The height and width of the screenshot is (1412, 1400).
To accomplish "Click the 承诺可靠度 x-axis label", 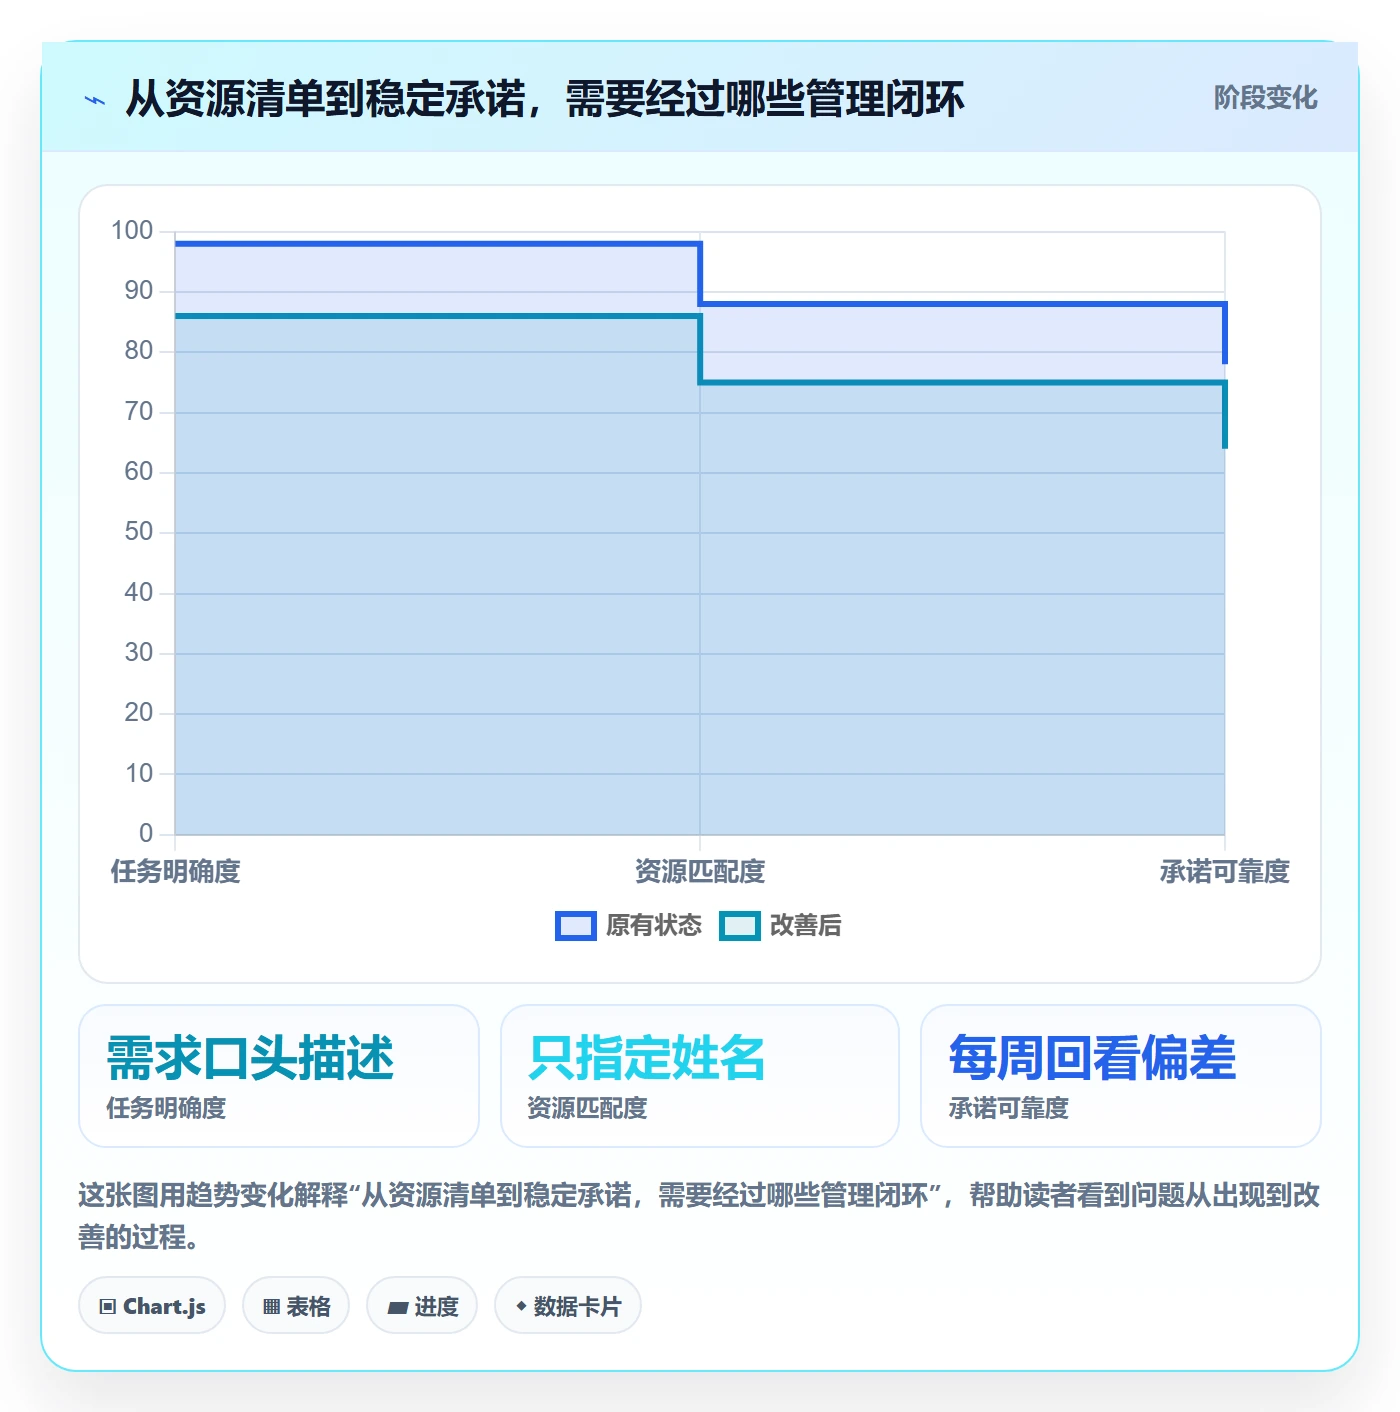I will pos(1224,872).
